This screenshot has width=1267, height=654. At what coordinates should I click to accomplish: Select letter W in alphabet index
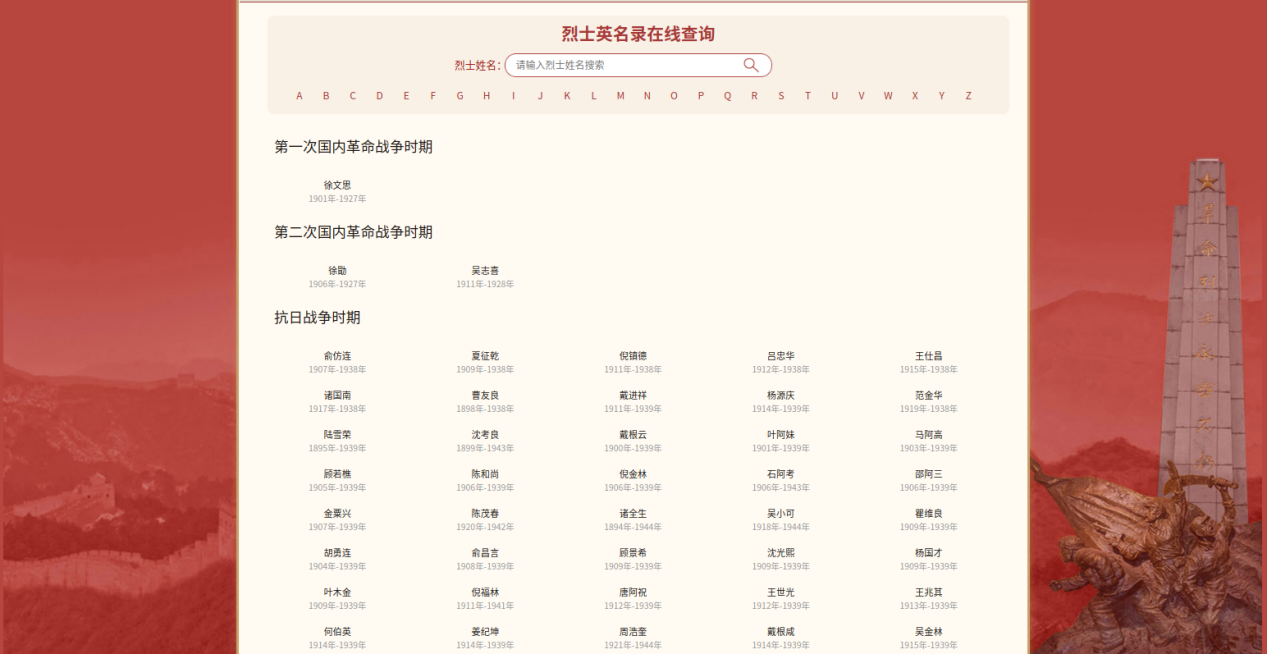coord(888,96)
